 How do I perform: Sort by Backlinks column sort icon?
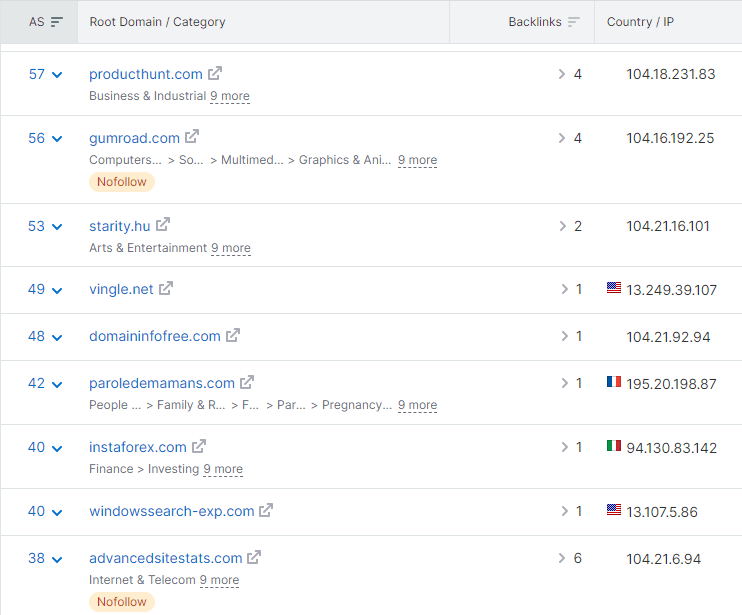point(574,22)
